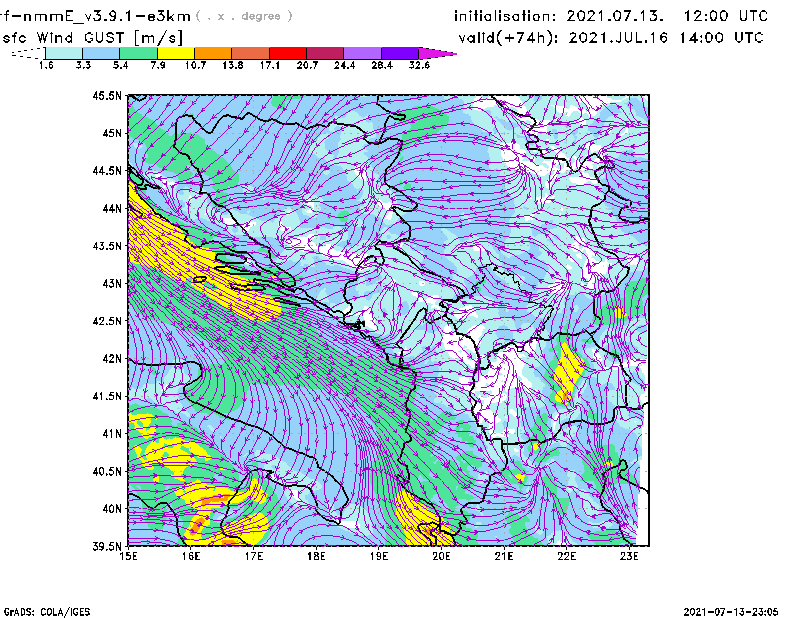This screenshot has height=618, width=800.
Task: Click the 41.5N latitude label
Action: pyautogui.click(x=107, y=396)
